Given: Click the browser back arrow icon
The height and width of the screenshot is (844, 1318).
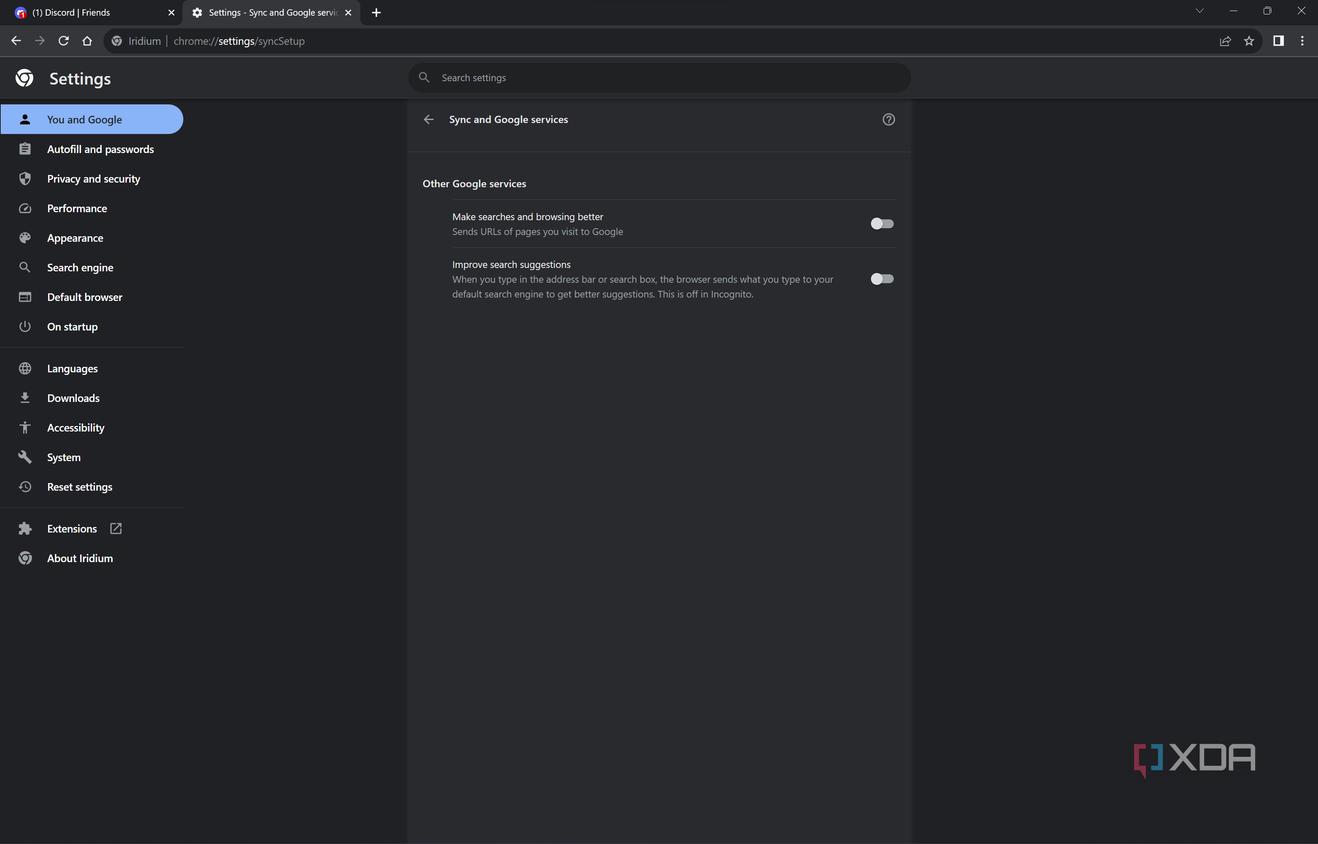Looking at the screenshot, I should (x=16, y=41).
